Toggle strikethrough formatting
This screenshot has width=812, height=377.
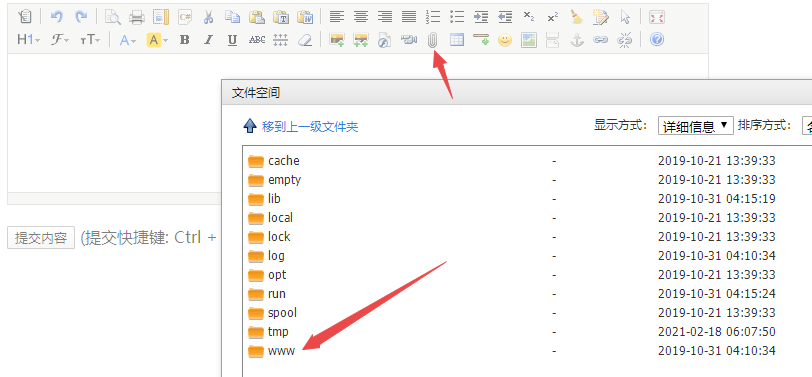tap(257, 40)
